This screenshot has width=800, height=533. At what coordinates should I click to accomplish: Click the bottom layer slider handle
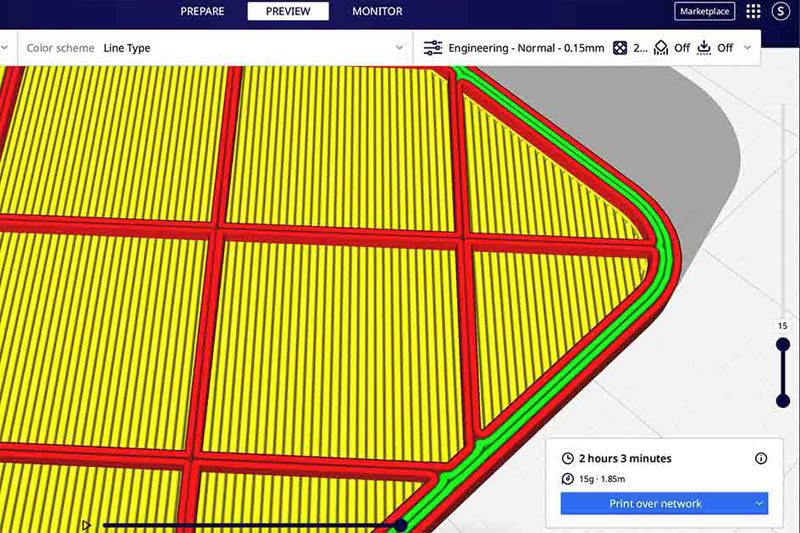783,401
